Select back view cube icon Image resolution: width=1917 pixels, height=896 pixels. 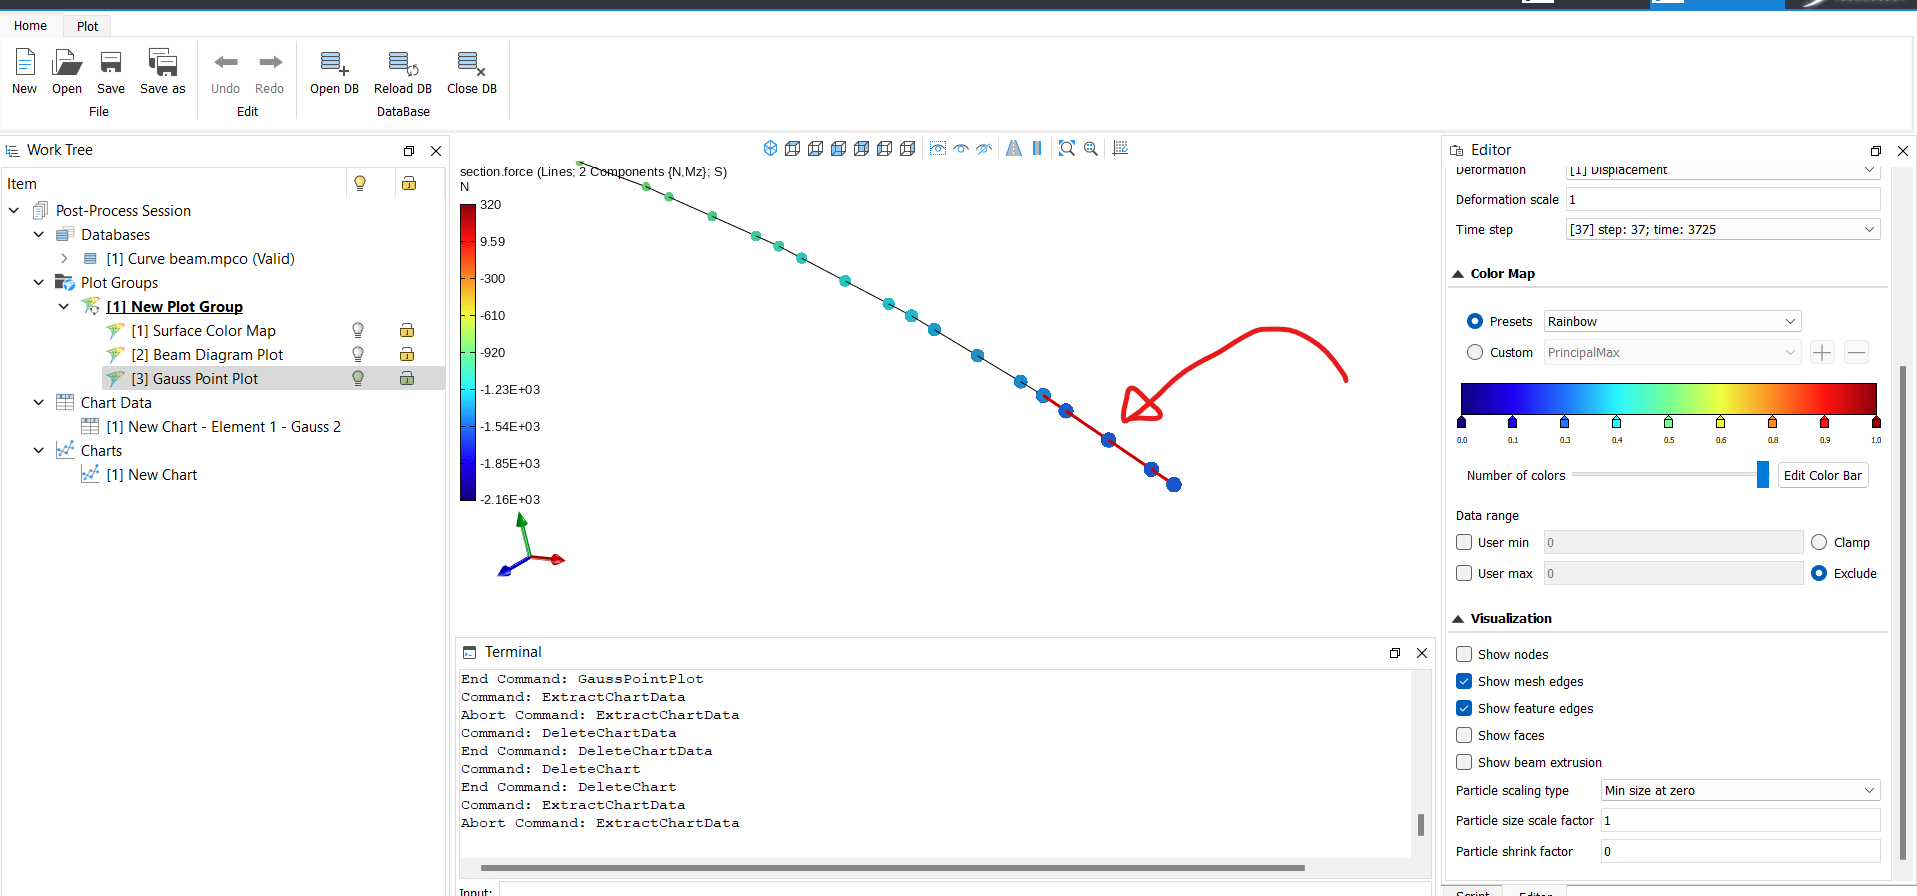coord(861,148)
